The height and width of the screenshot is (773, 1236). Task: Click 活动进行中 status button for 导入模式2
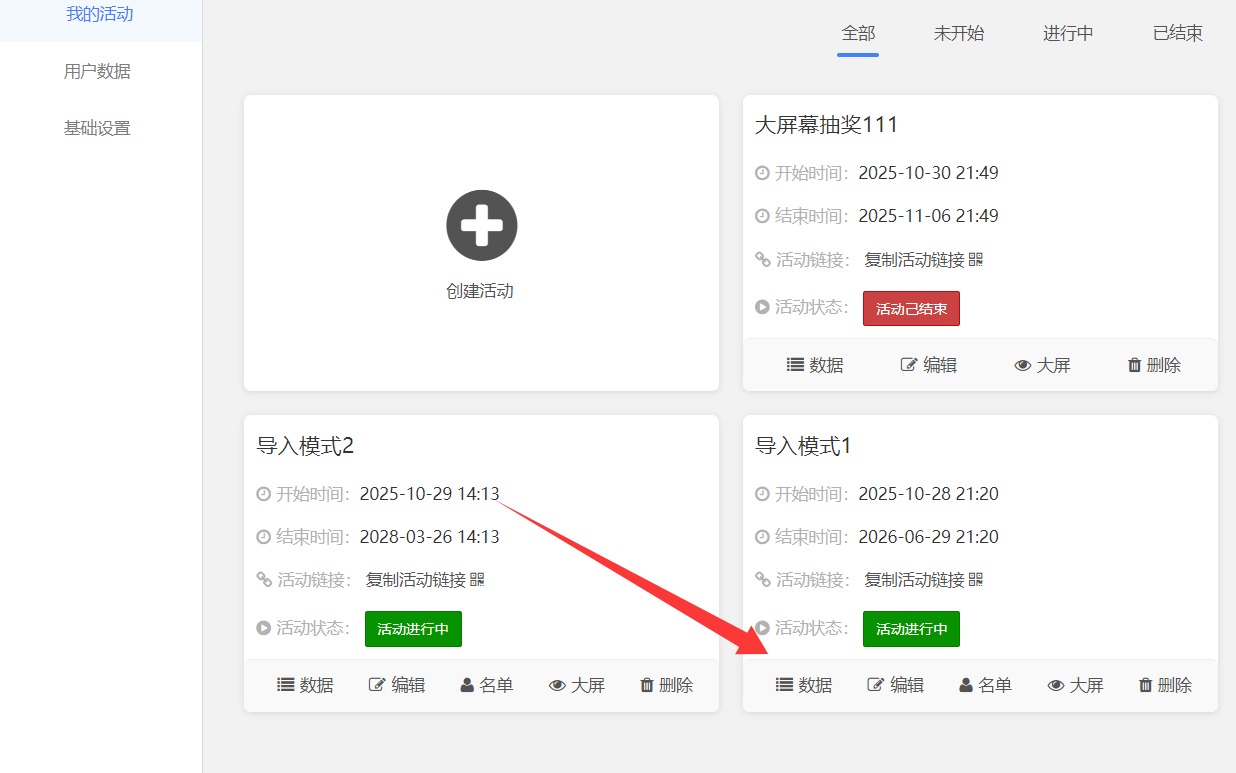click(413, 629)
